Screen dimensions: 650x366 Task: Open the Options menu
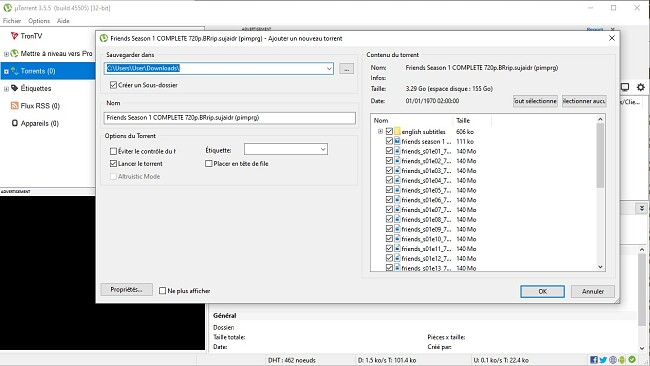[x=39, y=21]
